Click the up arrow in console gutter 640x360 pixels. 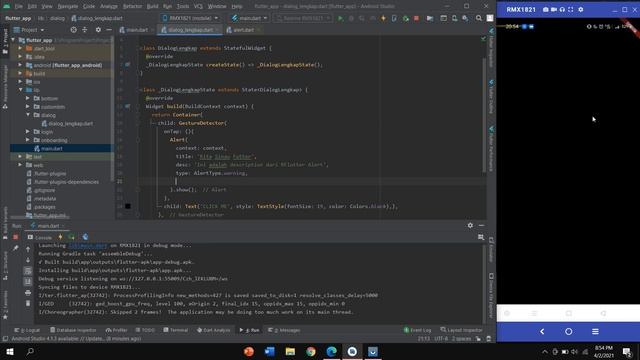[28, 249]
